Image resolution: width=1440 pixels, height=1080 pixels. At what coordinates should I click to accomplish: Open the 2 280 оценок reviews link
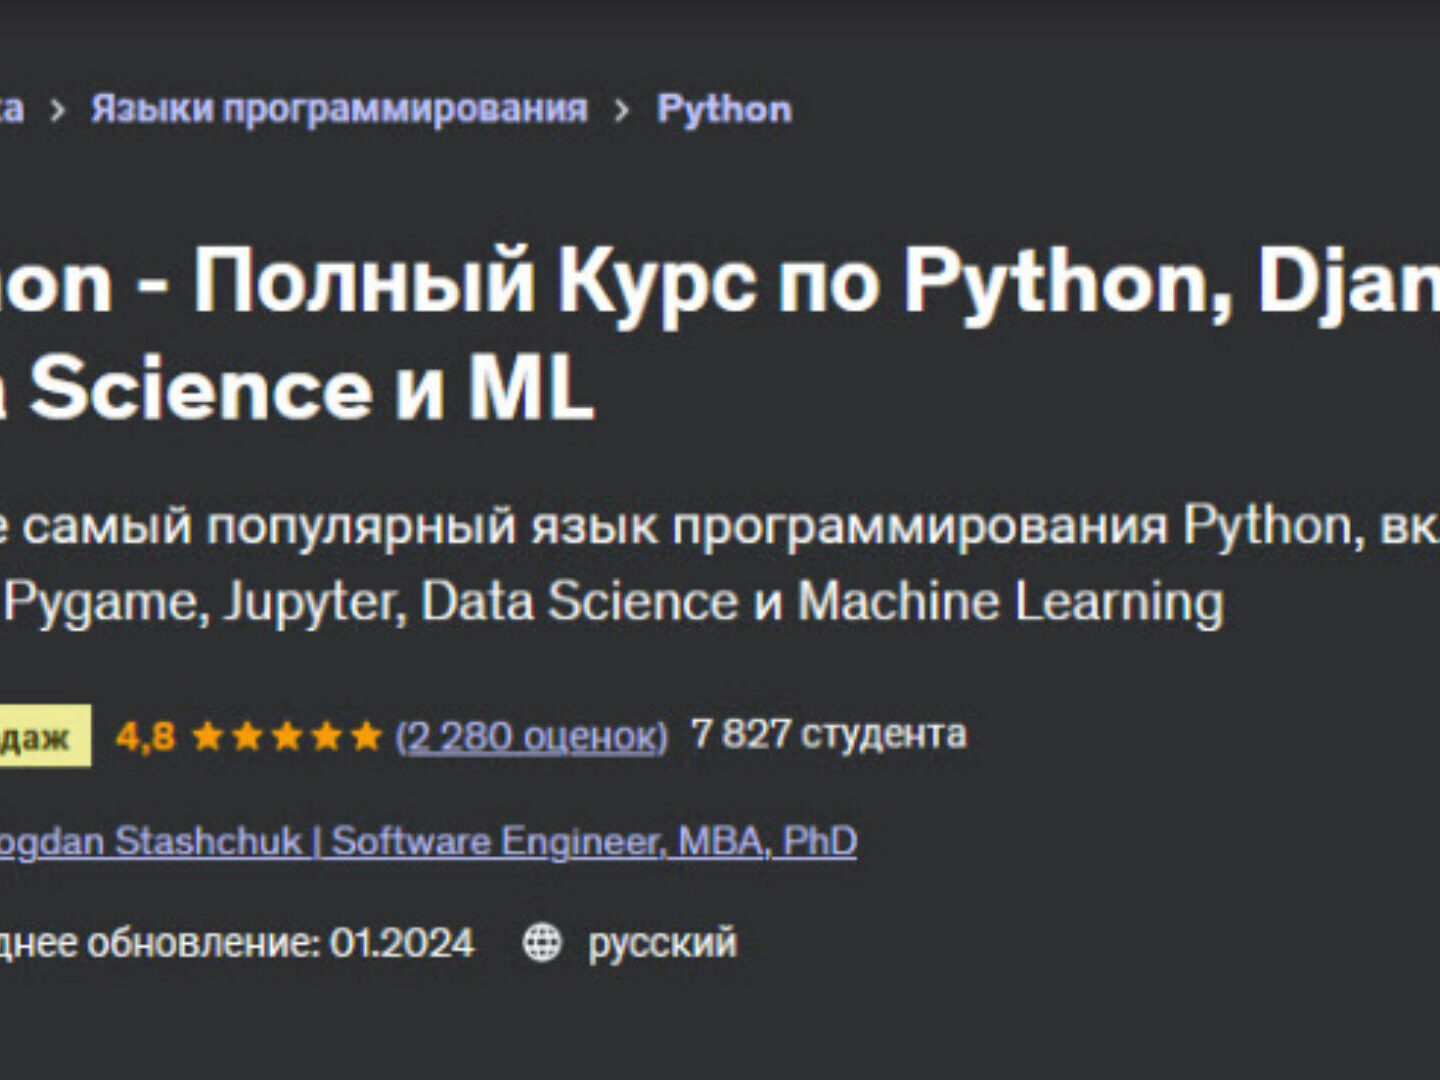coord(531,736)
